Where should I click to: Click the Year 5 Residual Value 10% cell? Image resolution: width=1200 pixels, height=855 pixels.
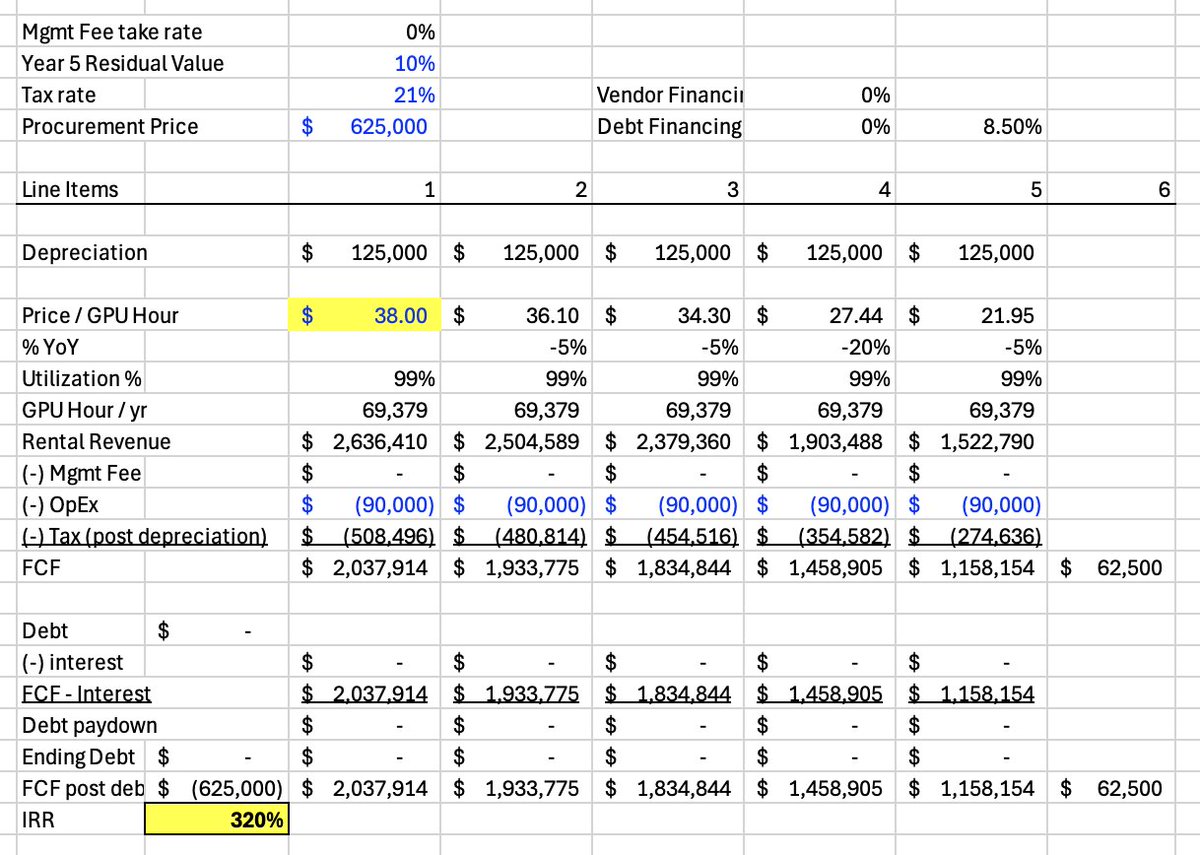click(365, 63)
